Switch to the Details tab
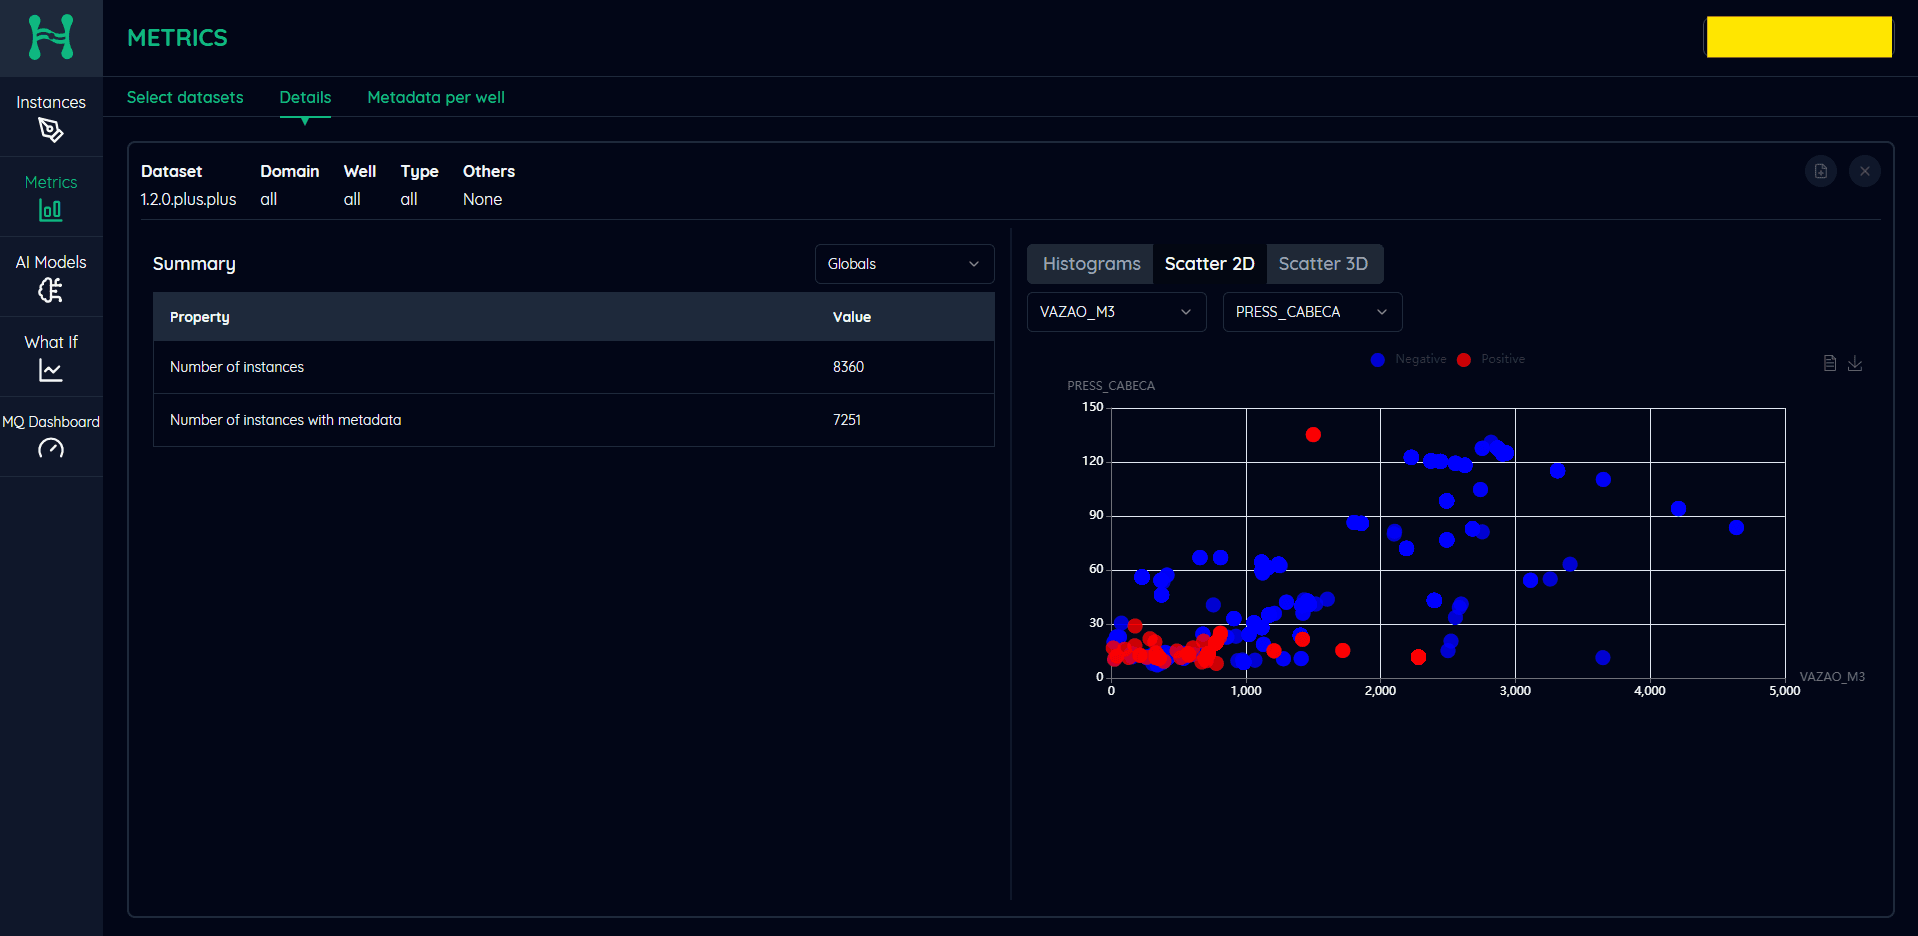The width and height of the screenshot is (1918, 936). tap(305, 97)
